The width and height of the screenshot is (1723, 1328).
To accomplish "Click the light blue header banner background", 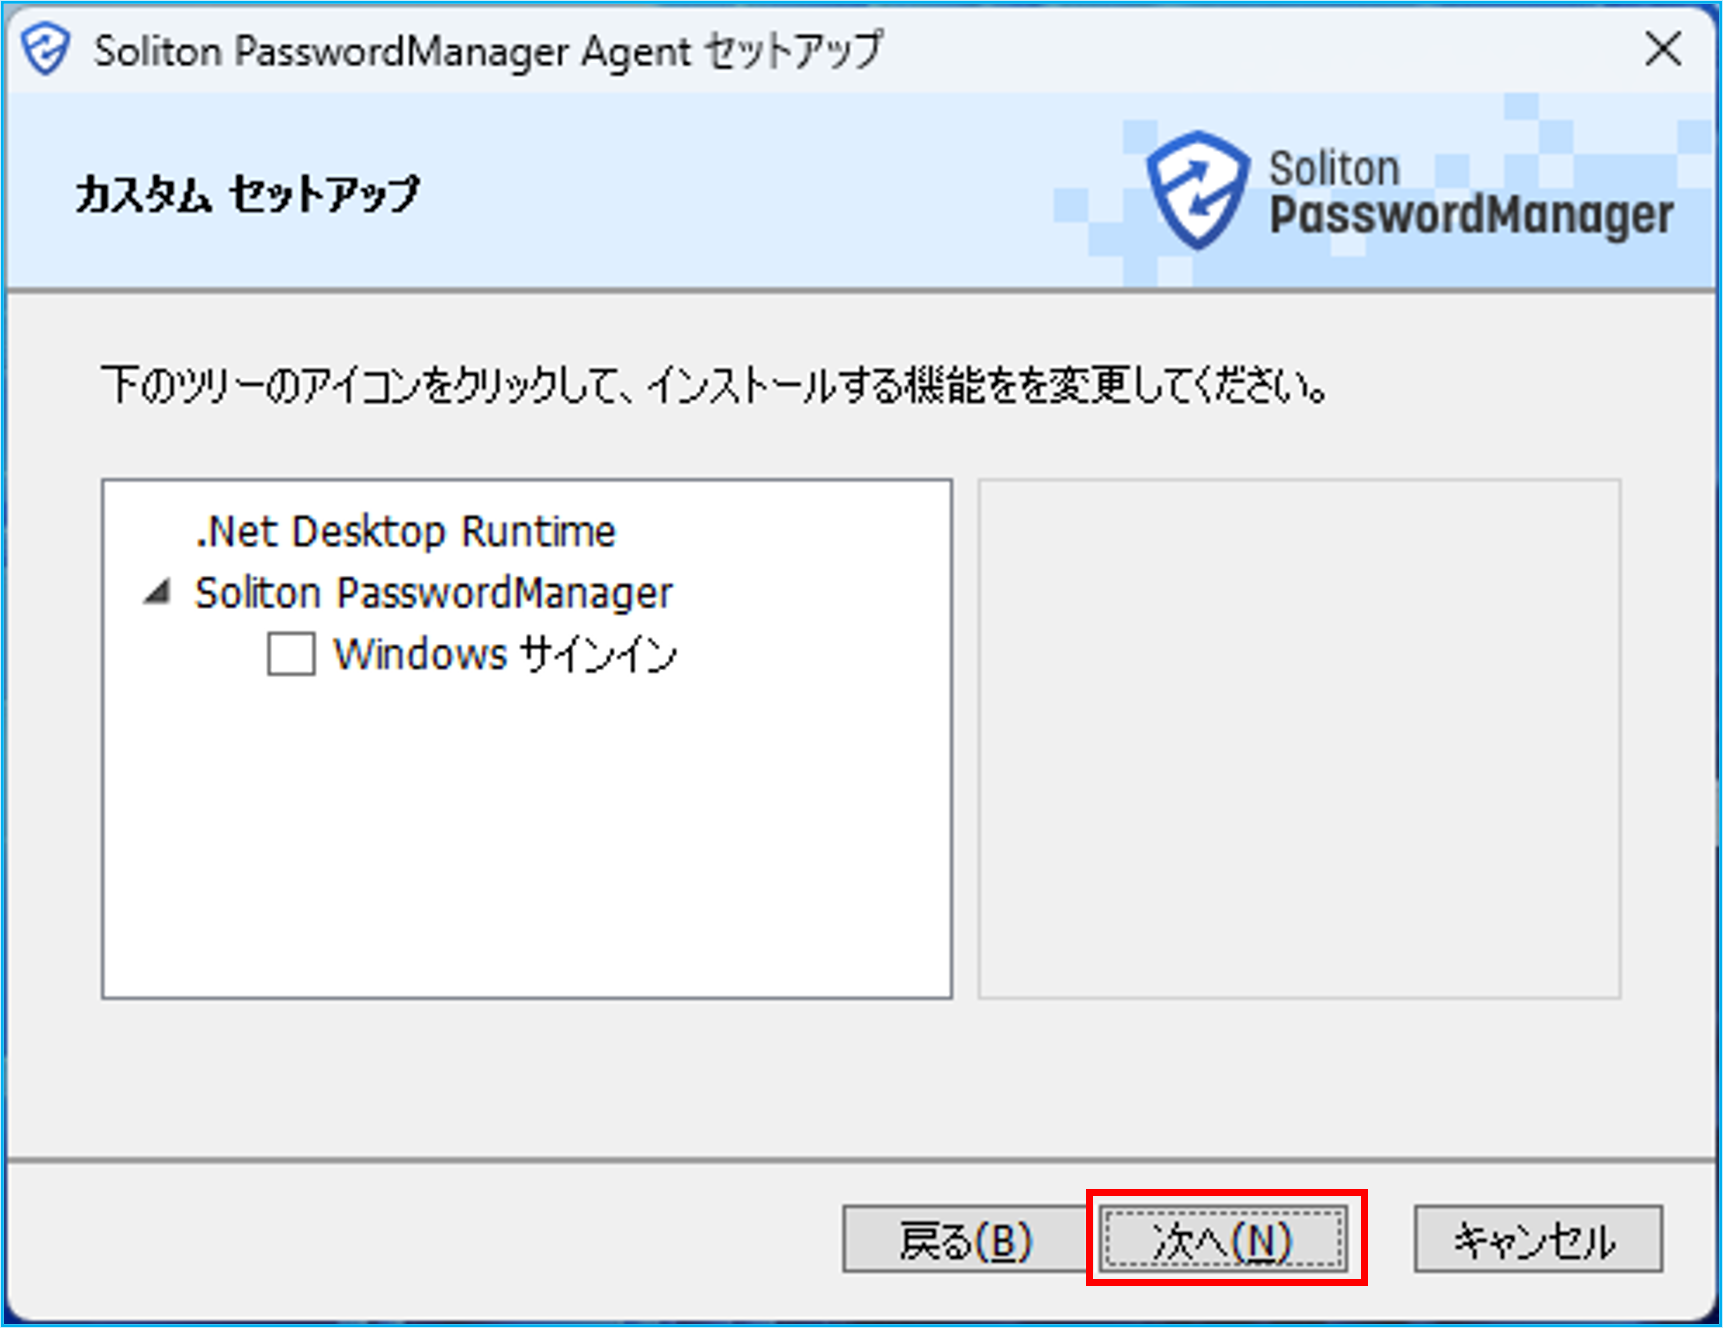I will pyautogui.click(x=700, y=190).
